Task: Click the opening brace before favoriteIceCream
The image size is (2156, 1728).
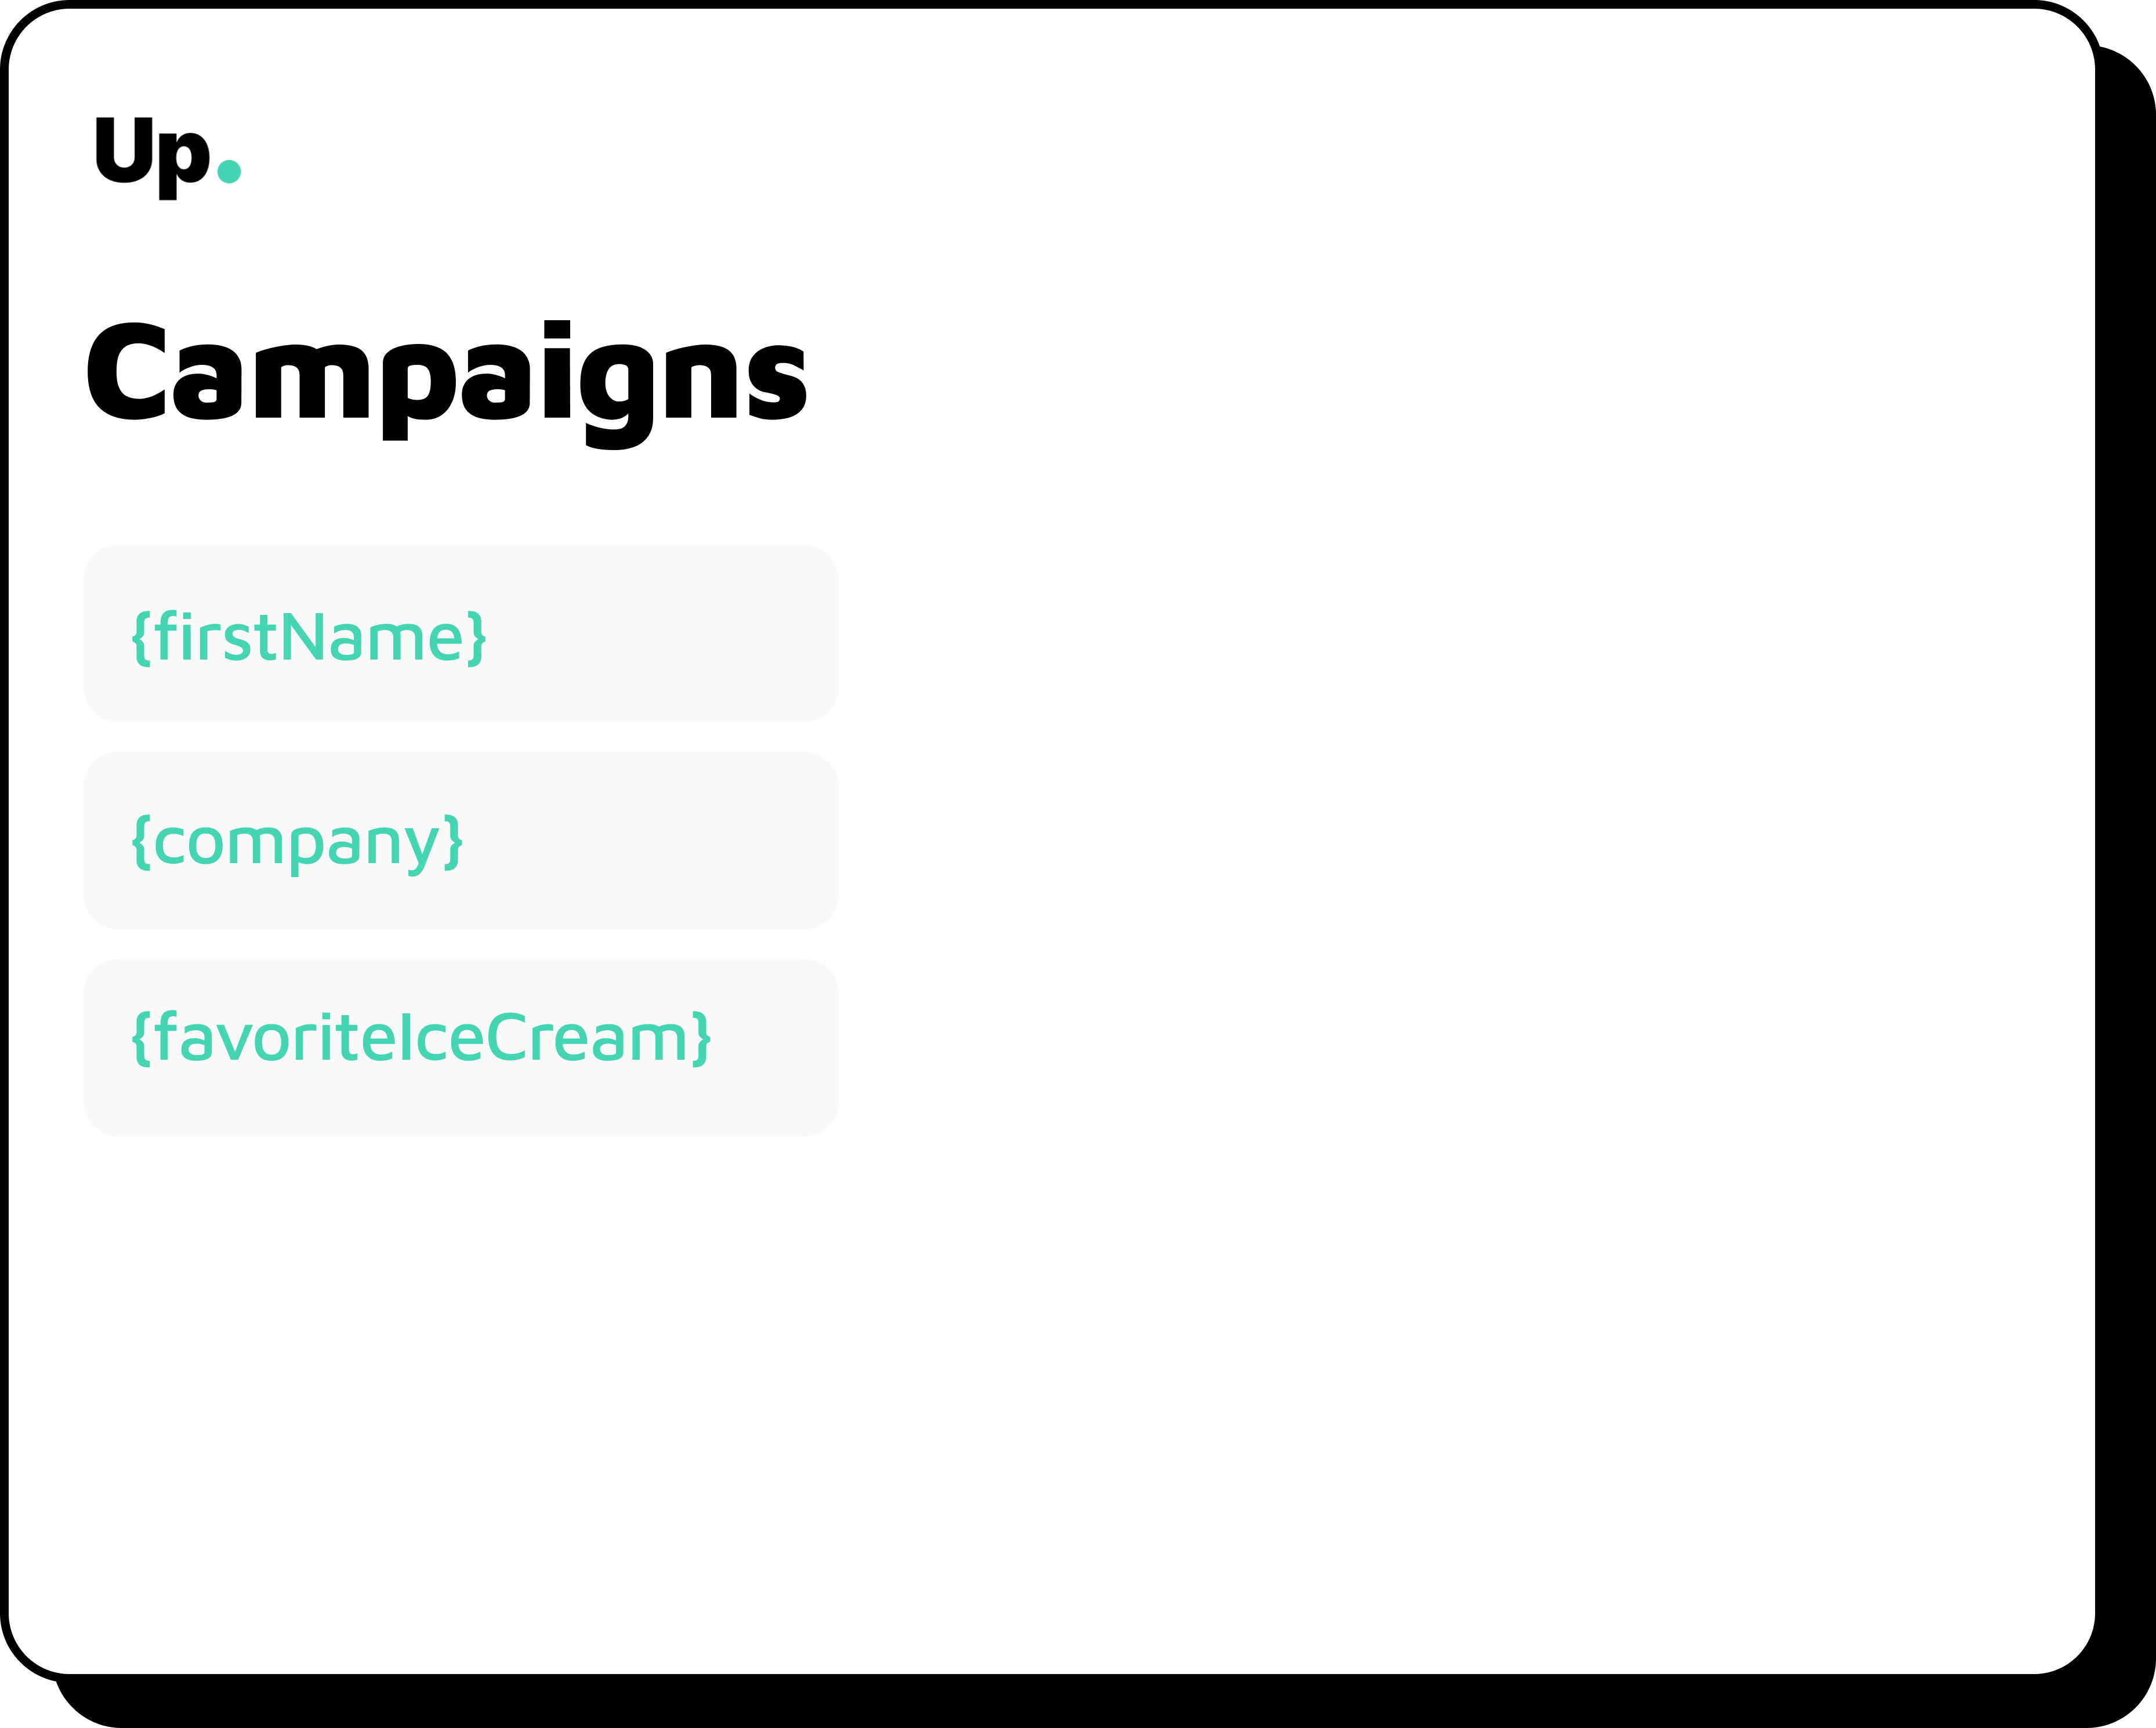Action: click(x=141, y=1039)
